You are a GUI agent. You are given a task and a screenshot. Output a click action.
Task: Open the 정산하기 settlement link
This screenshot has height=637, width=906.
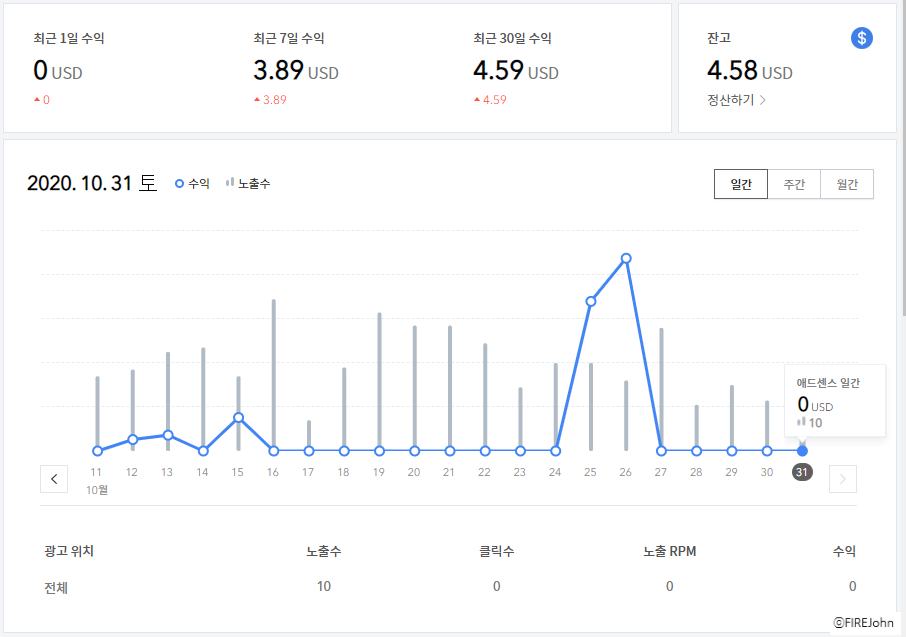pos(737,100)
